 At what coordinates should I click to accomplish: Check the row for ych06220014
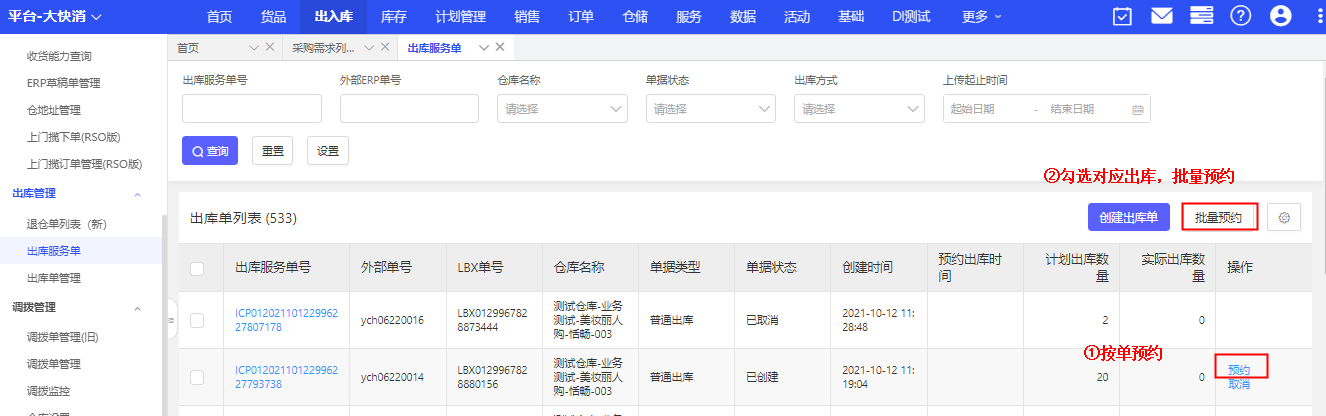coord(197,377)
